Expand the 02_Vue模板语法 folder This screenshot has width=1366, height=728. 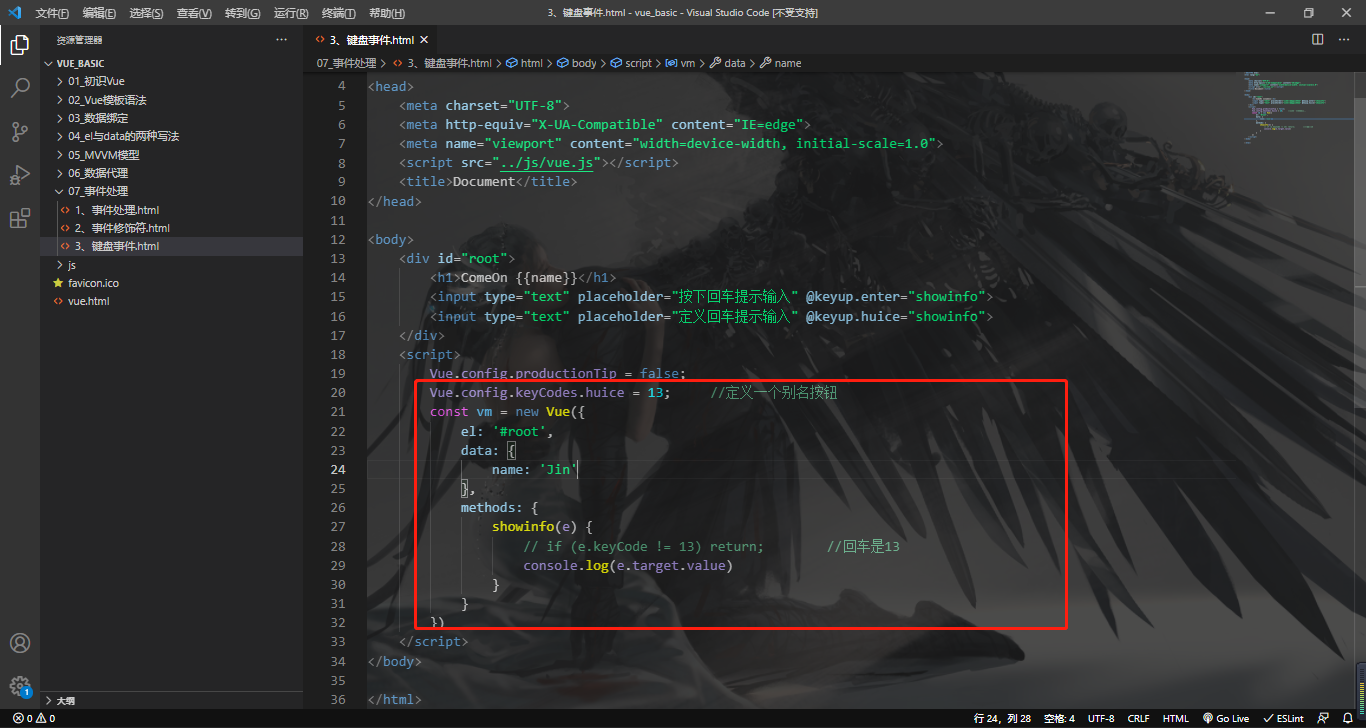point(171,100)
